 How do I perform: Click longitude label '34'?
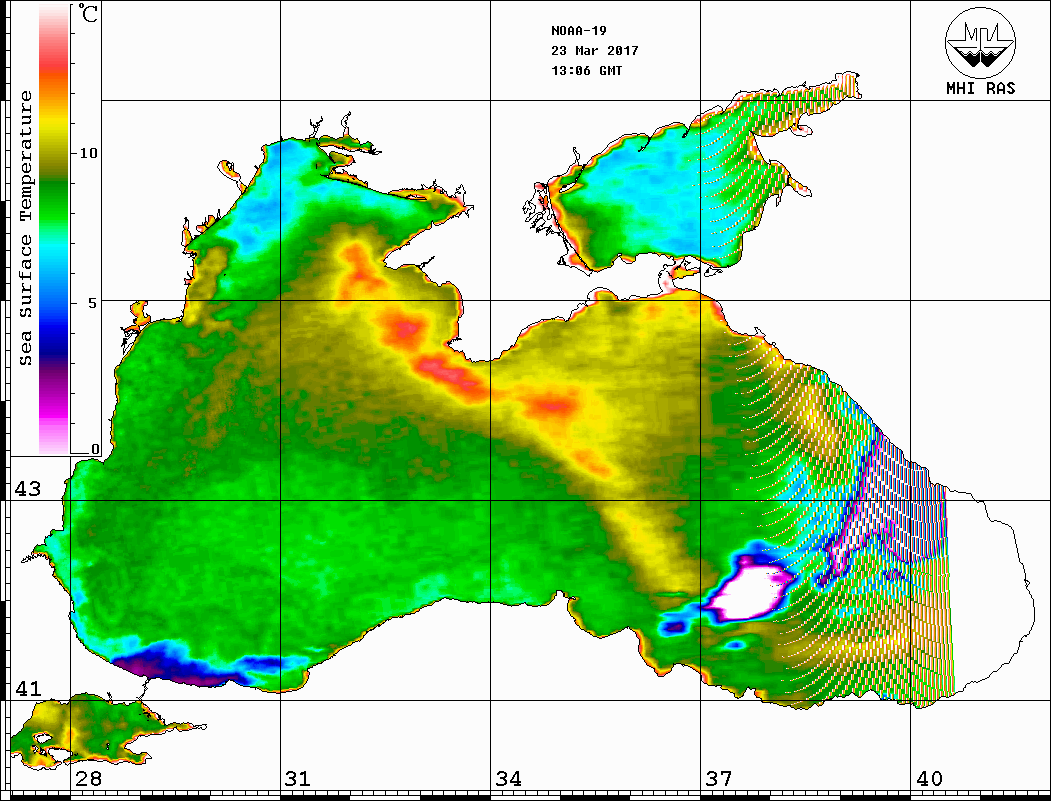(x=508, y=778)
